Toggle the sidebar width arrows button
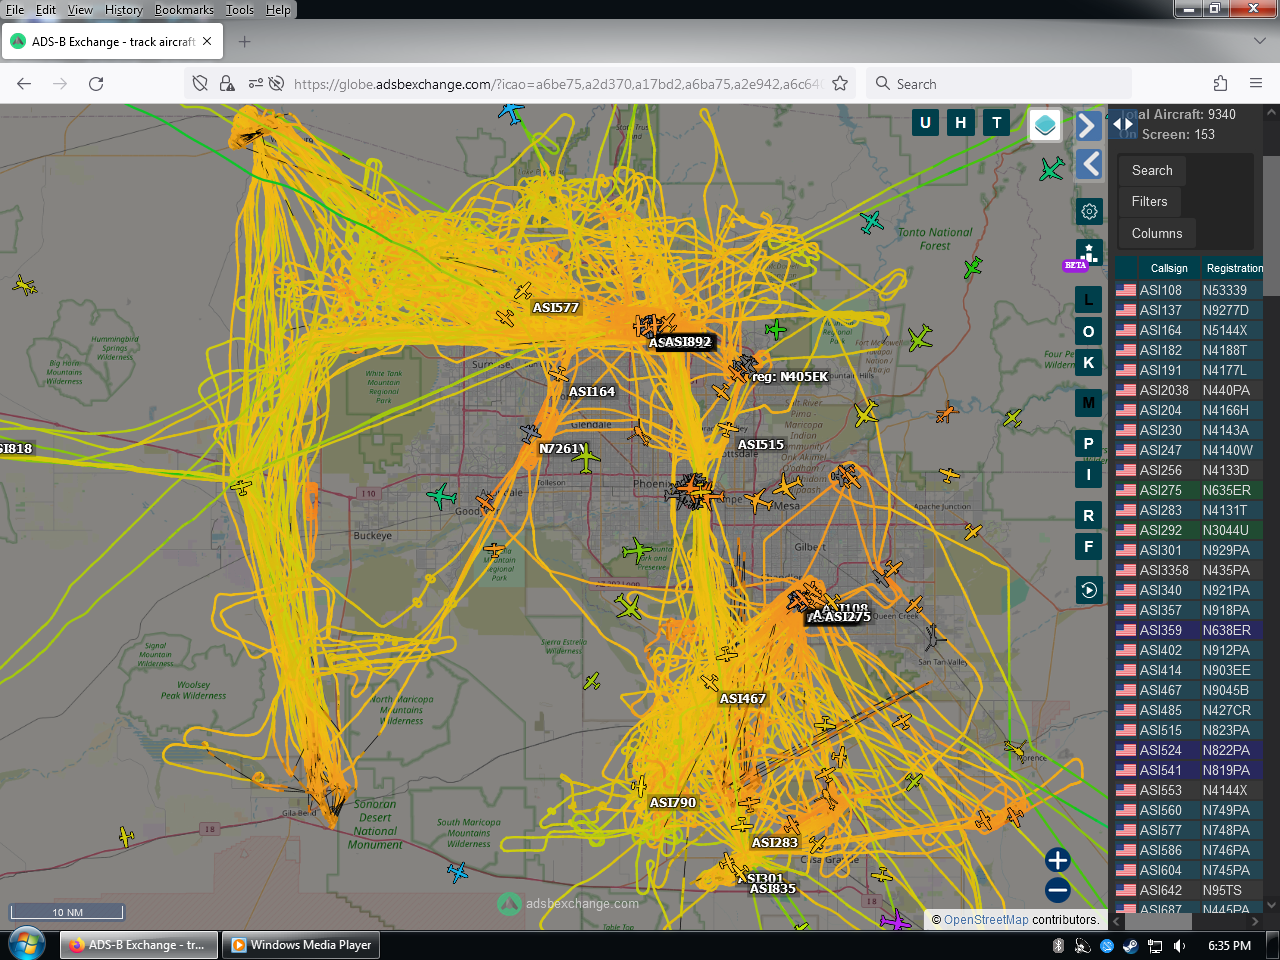This screenshot has height=960, width=1280. coord(1123,124)
